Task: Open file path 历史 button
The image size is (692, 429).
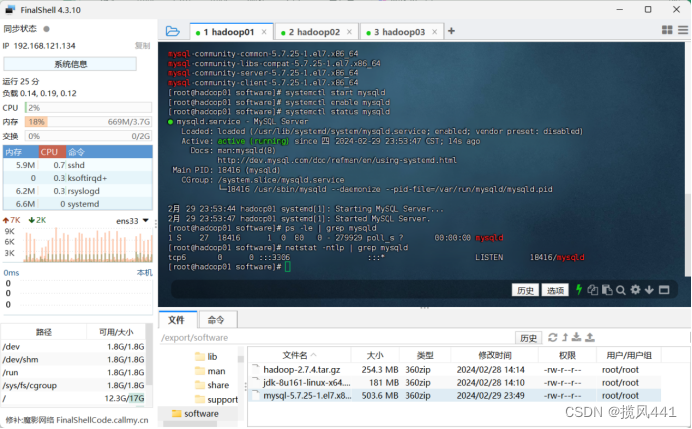Action: 528,338
